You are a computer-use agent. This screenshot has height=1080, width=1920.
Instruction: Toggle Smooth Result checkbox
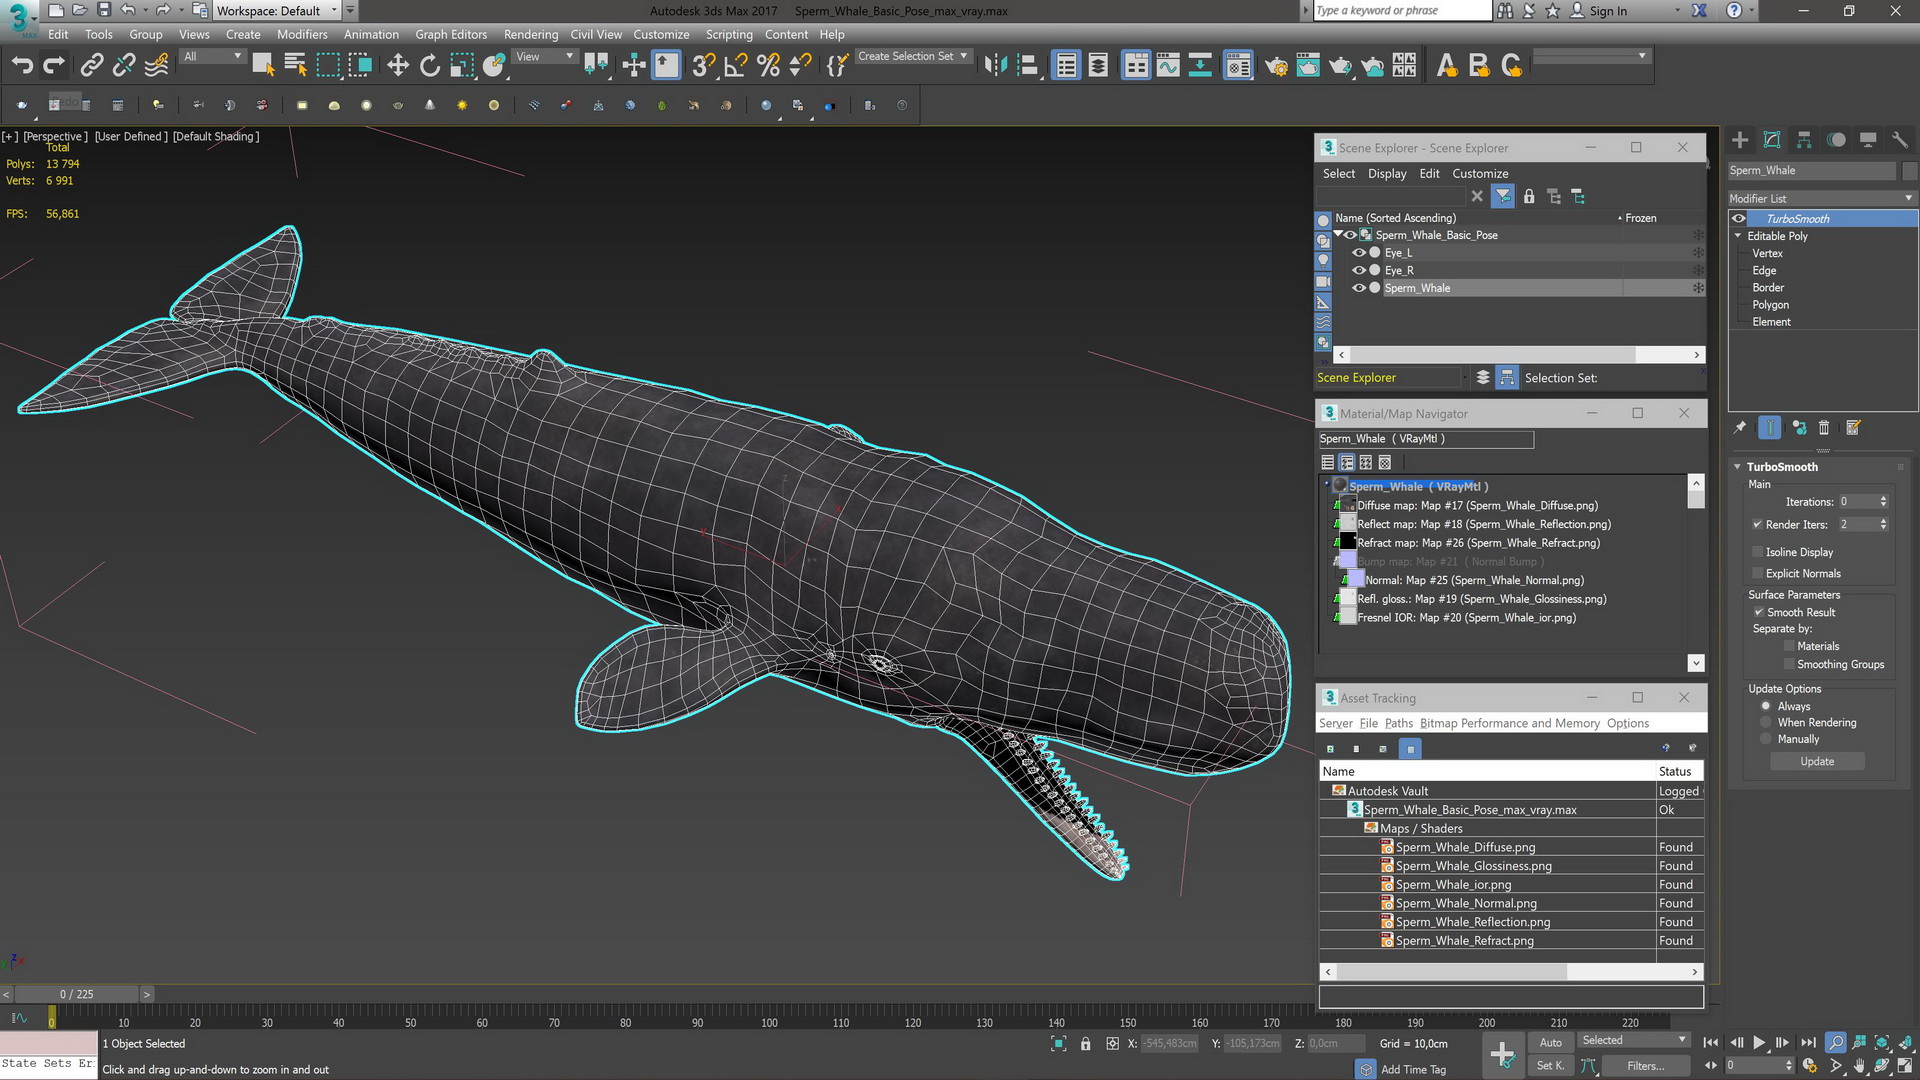(x=1758, y=612)
